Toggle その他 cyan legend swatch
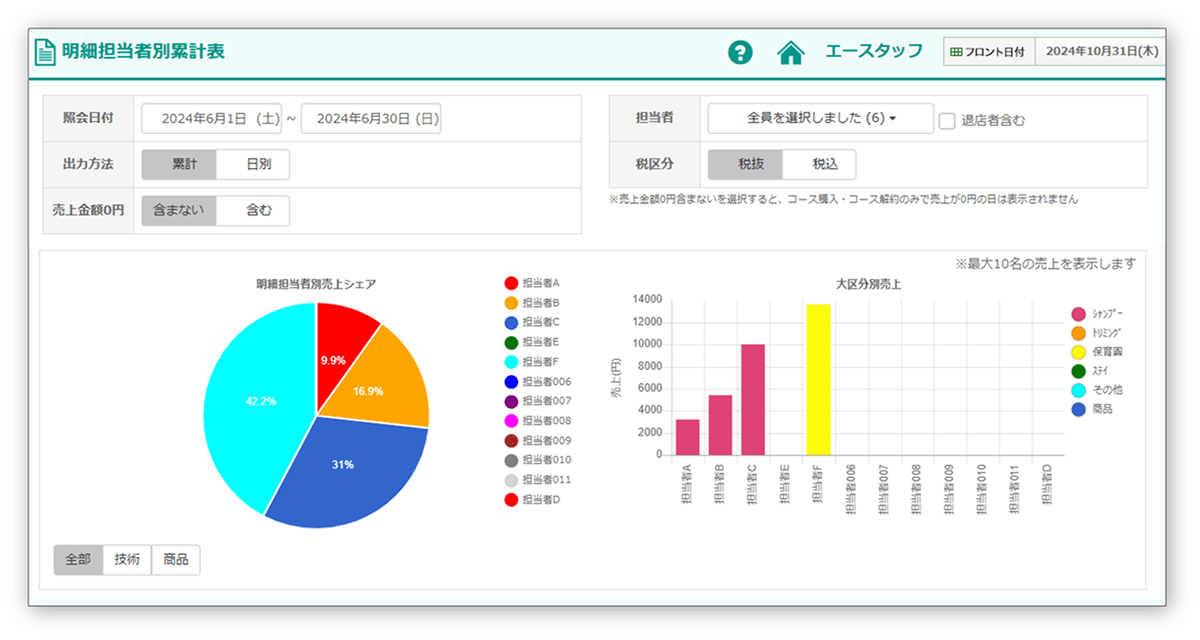The image size is (1200, 640). click(1078, 390)
